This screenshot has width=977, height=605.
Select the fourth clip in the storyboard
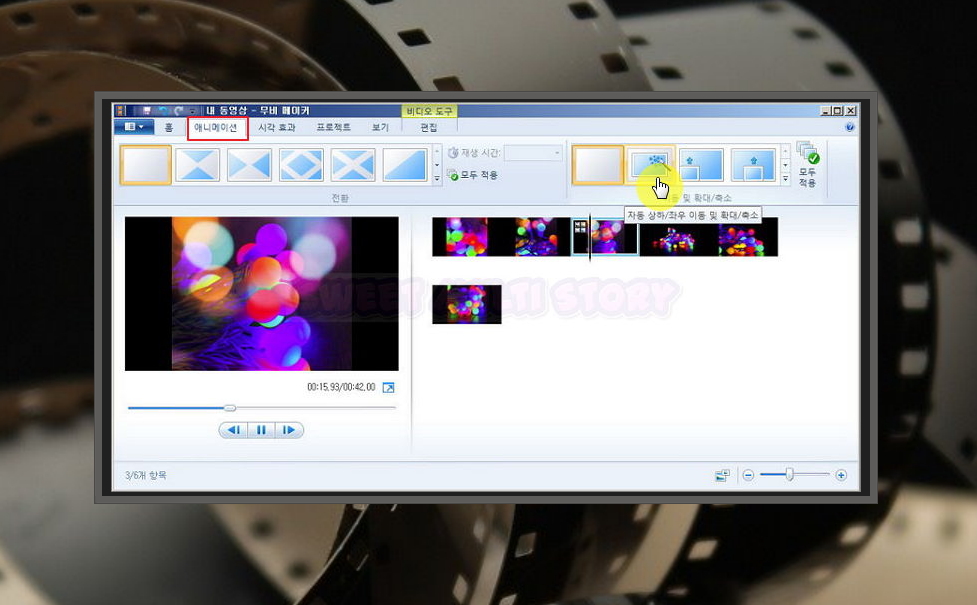pyautogui.click(x=674, y=237)
